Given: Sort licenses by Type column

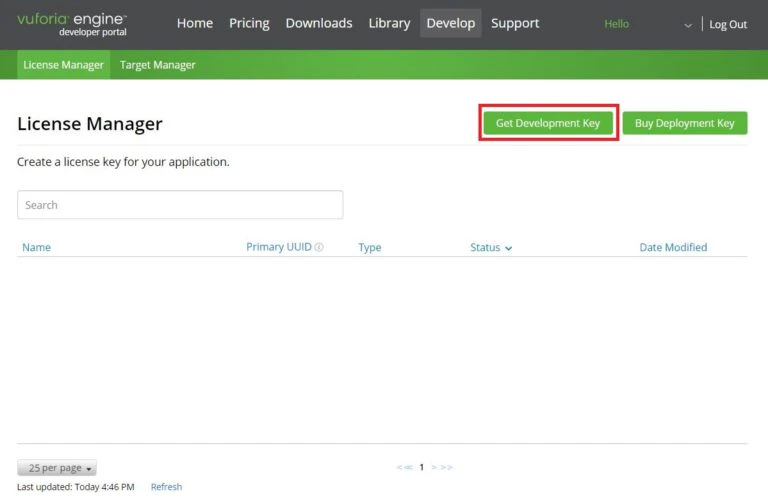Looking at the screenshot, I should [370, 247].
